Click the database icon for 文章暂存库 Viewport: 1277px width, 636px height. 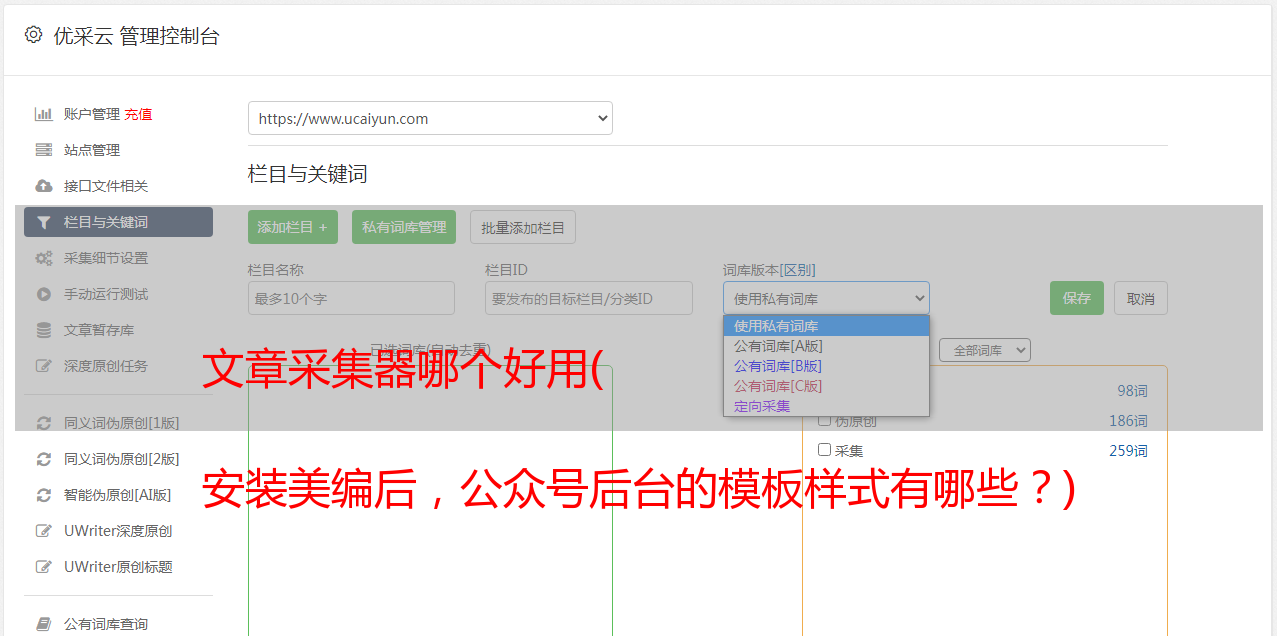coord(43,330)
